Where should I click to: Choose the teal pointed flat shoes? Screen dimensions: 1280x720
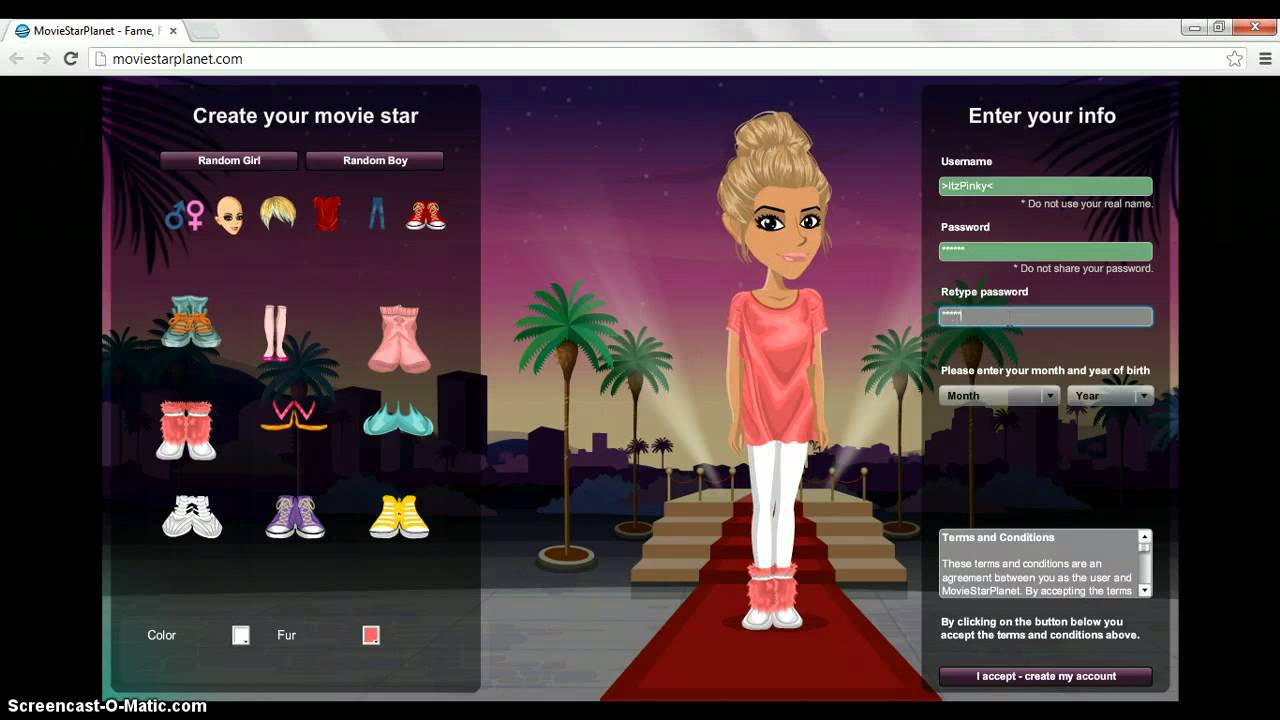click(x=398, y=419)
